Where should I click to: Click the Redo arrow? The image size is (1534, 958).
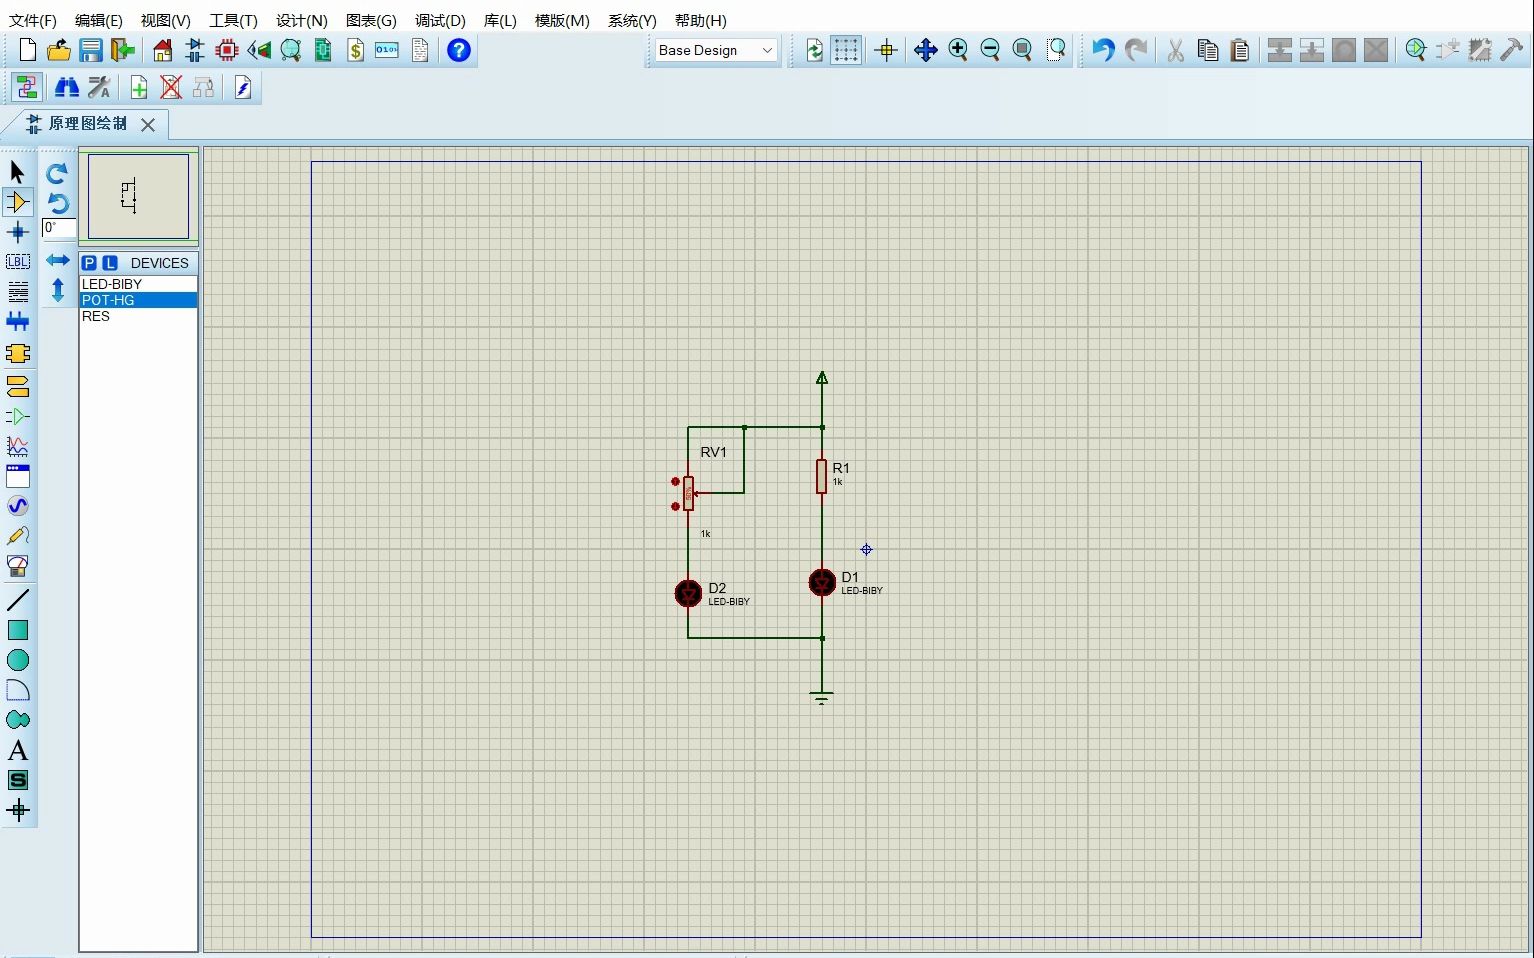(1136, 50)
